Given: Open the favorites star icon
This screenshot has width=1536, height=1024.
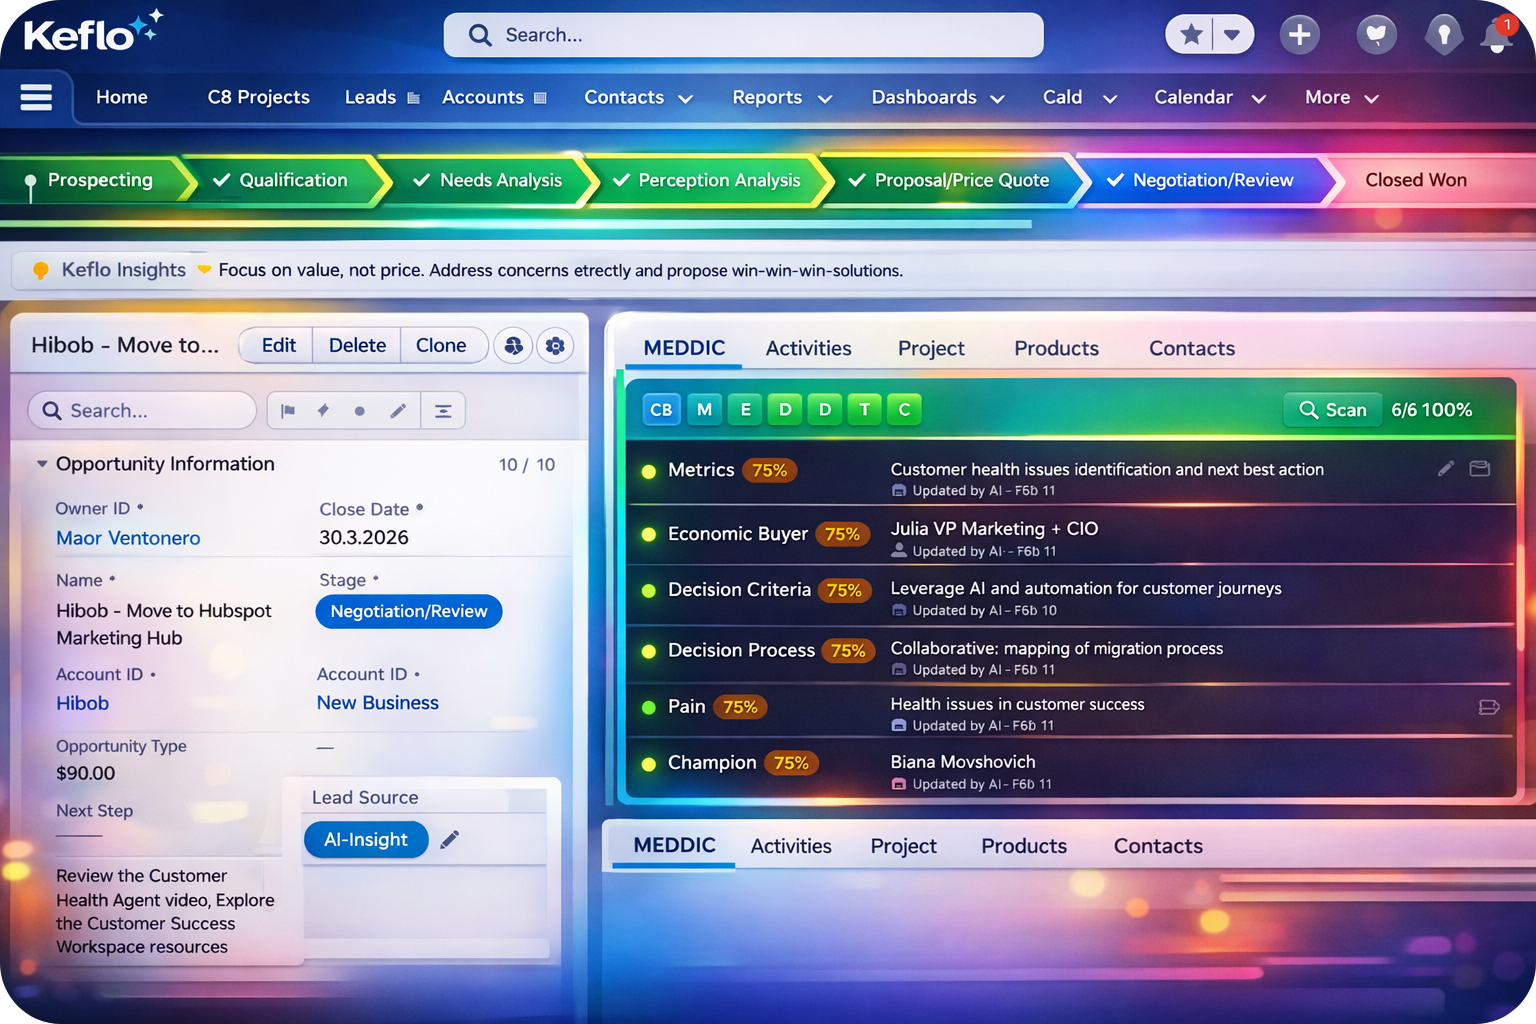Looking at the screenshot, I should click(x=1190, y=35).
